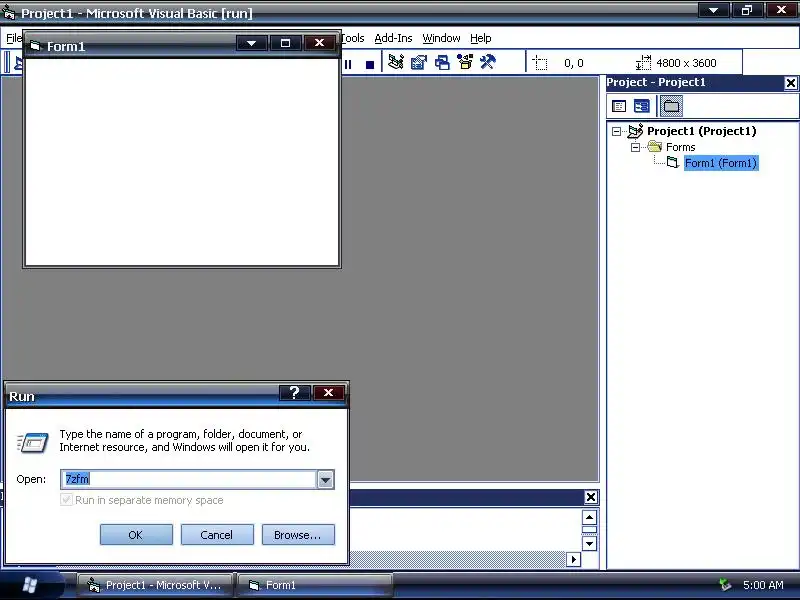Viewport: 800px width, 600px height.
Task: Open the File menu
Action: [14, 38]
